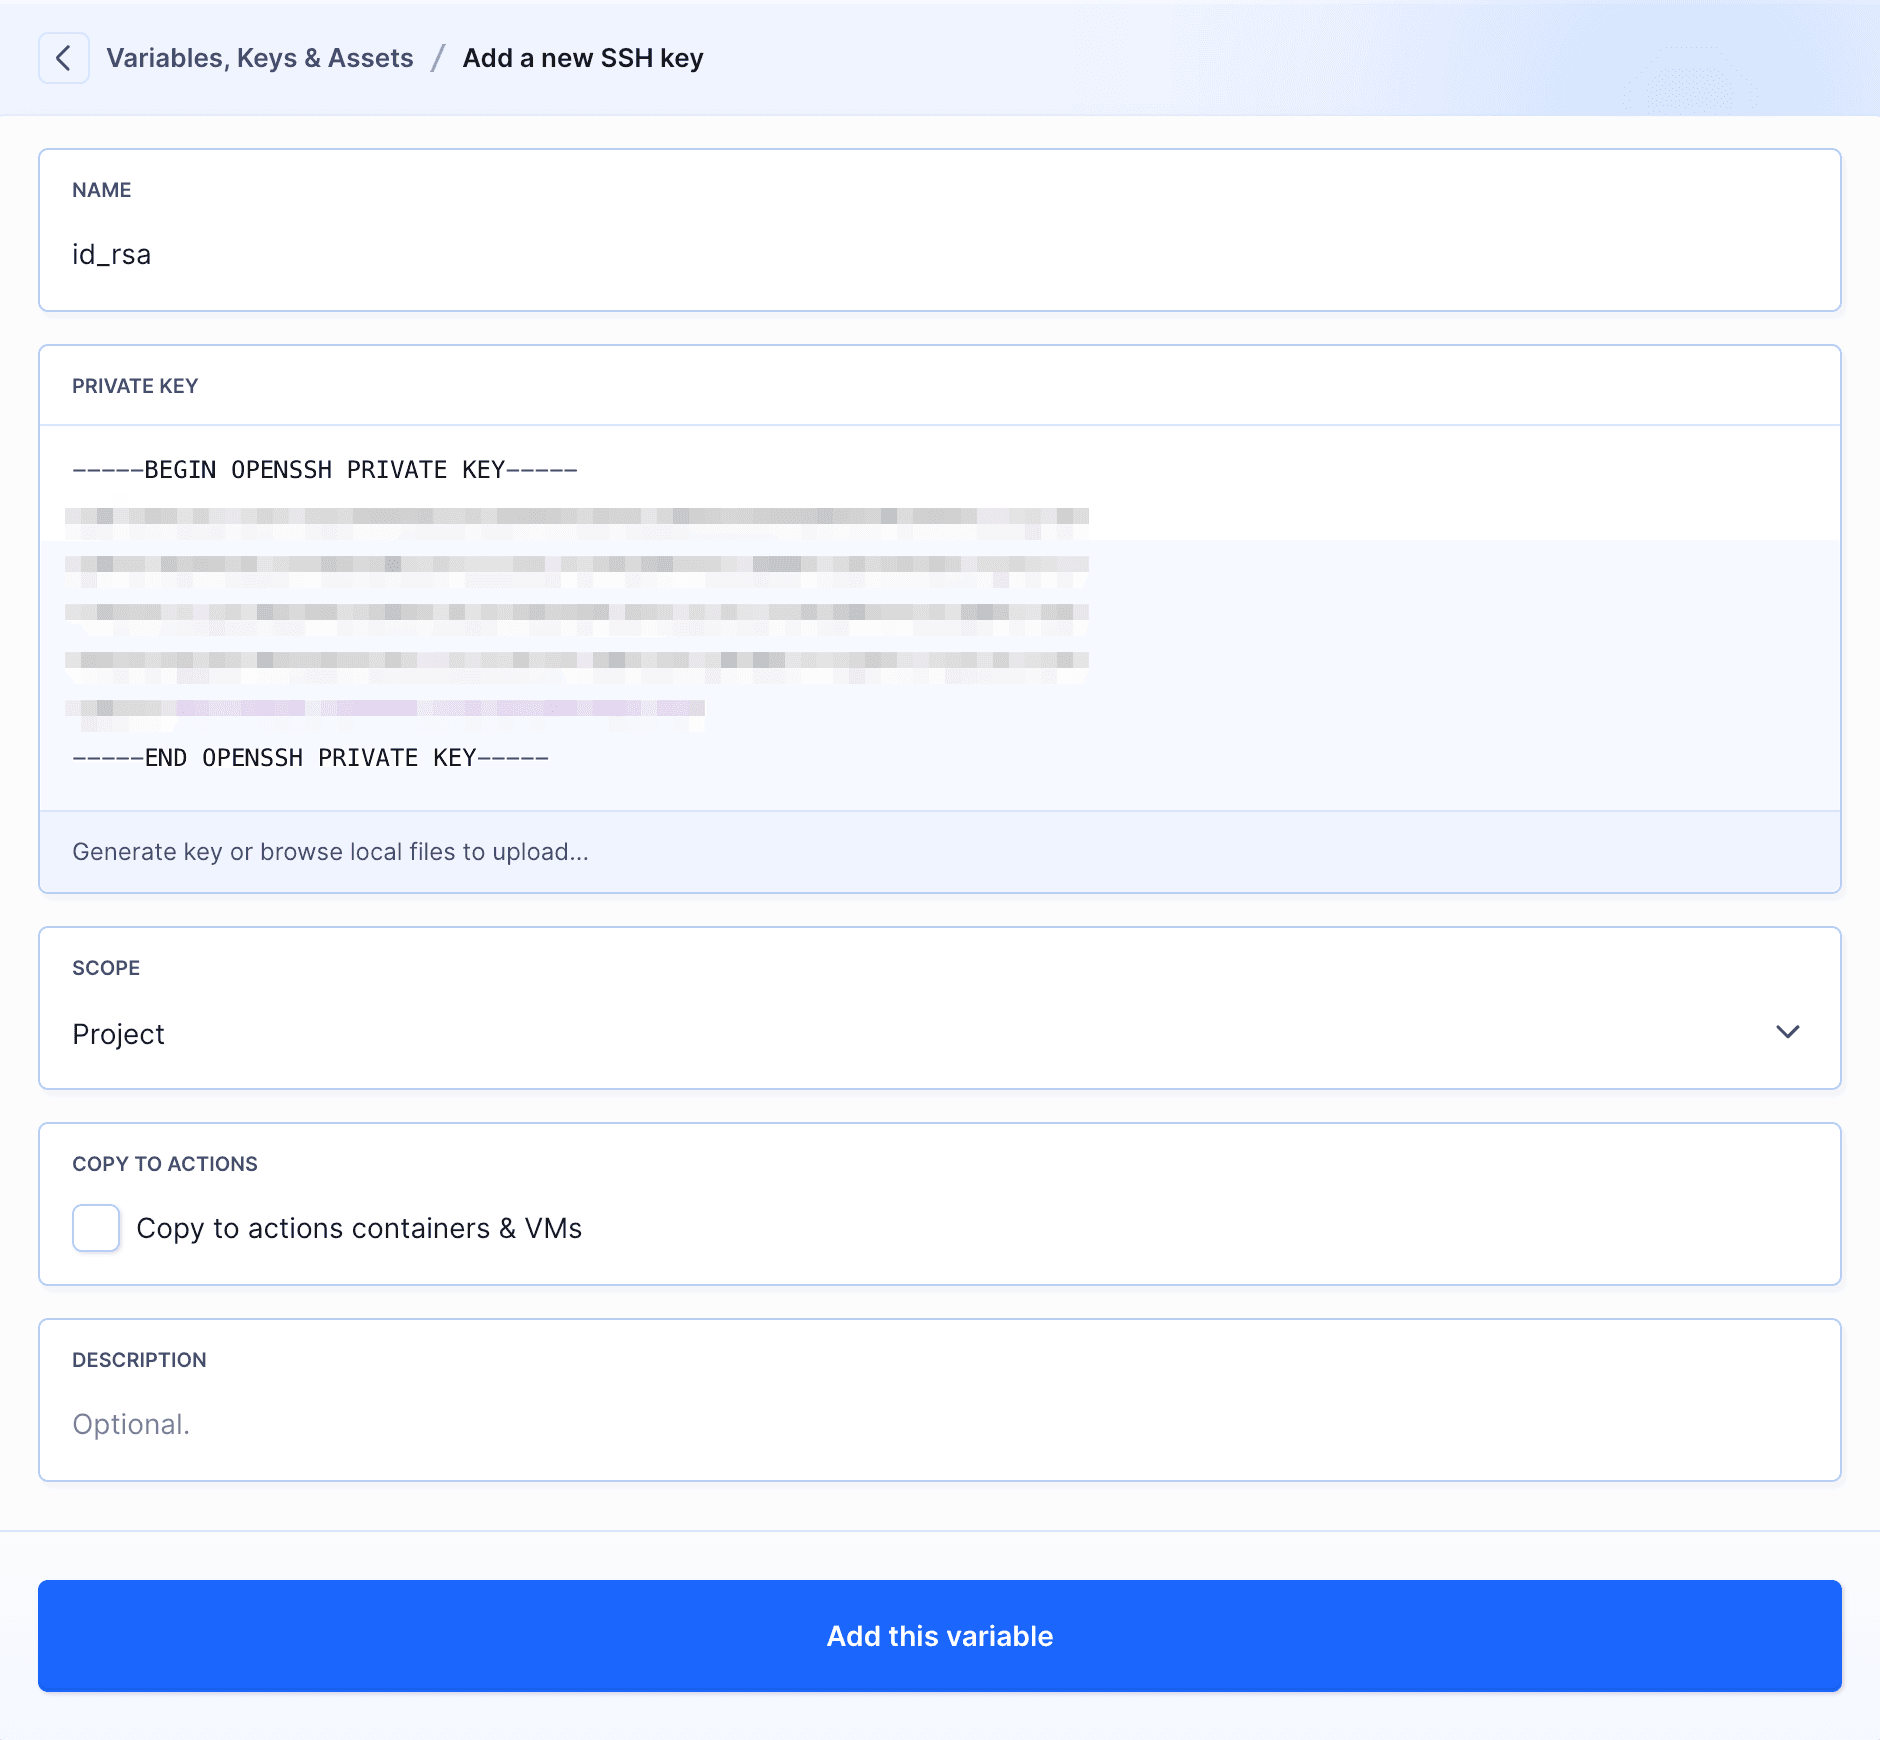Open scope options by clicking Project
Image resolution: width=1880 pixels, height=1740 pixels.
(118, 1034)
